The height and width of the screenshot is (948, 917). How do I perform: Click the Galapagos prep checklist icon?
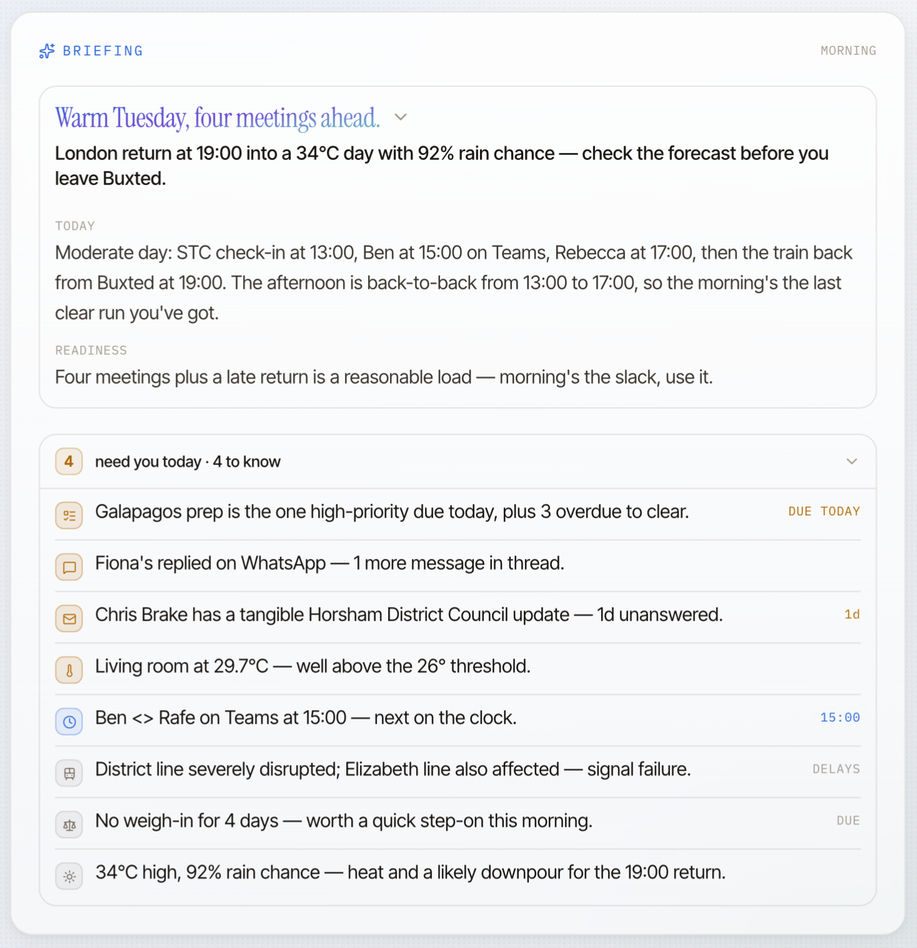tap(69, 516)
